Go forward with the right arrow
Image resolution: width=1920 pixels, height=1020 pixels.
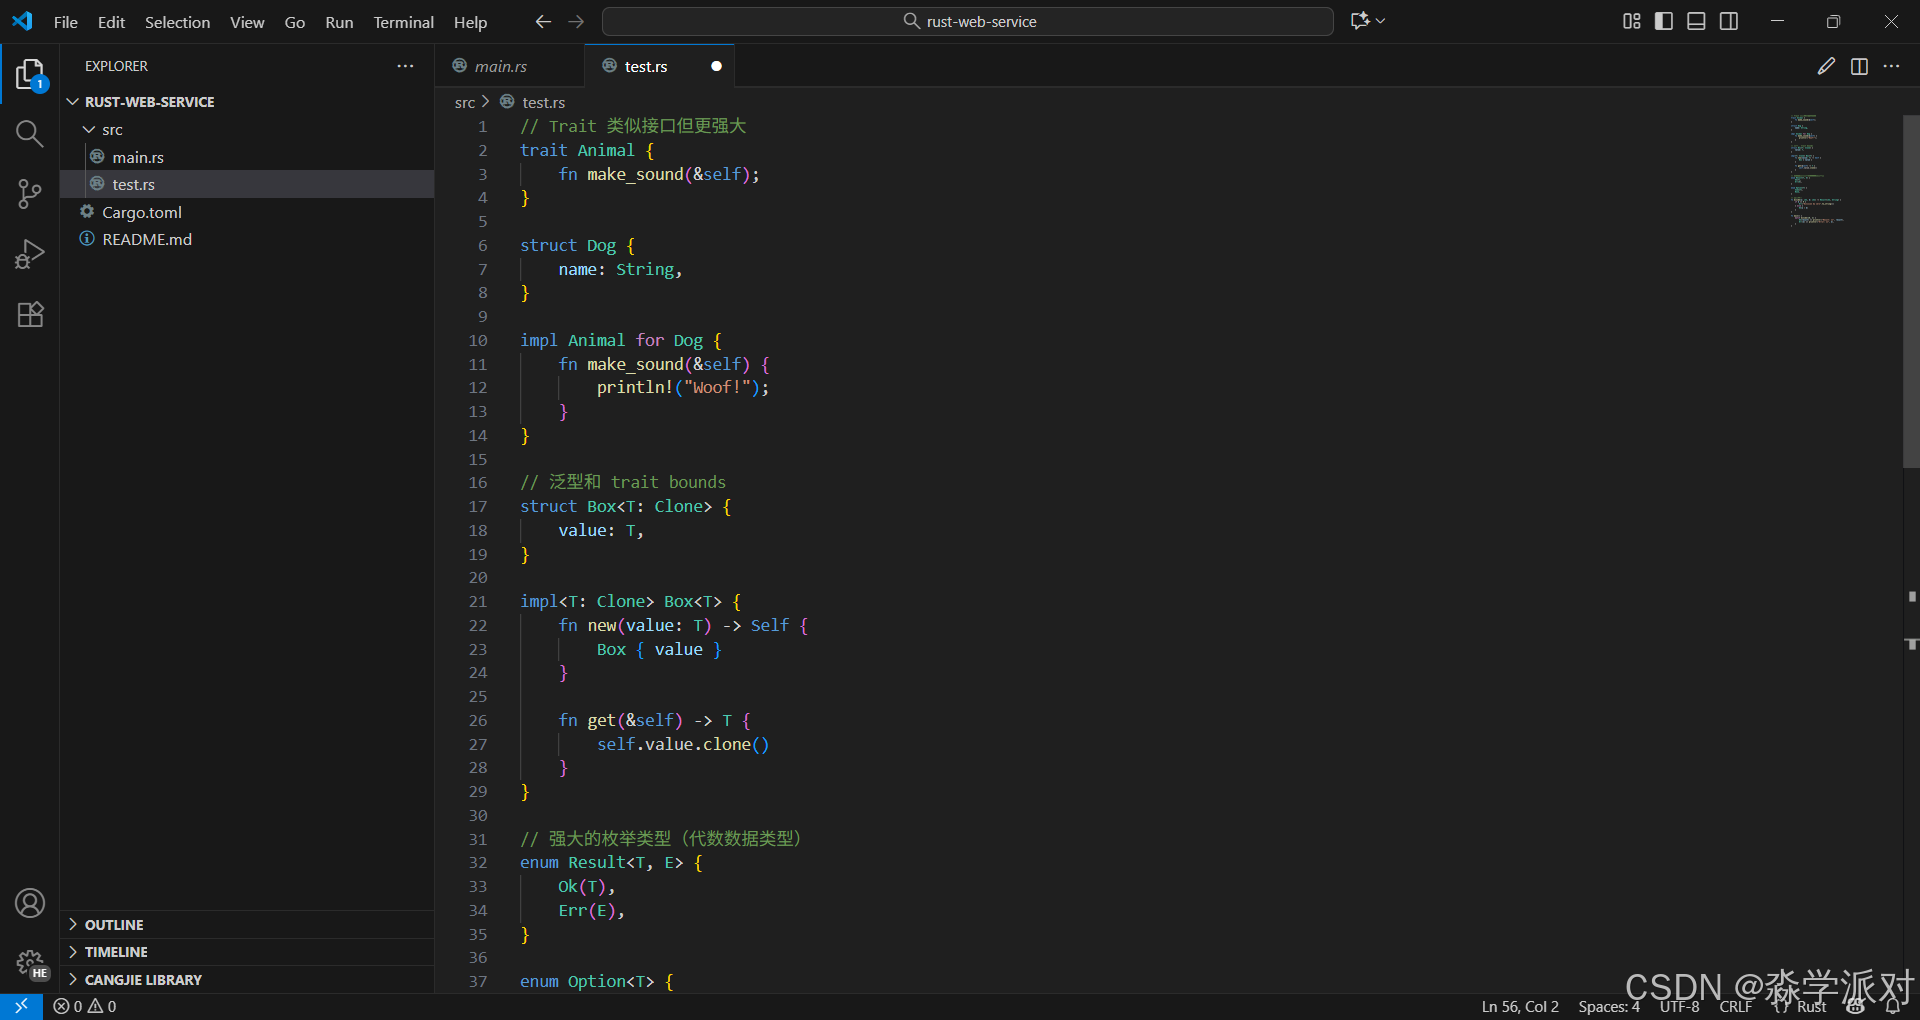pyautogui.click(x=576, y=21)
